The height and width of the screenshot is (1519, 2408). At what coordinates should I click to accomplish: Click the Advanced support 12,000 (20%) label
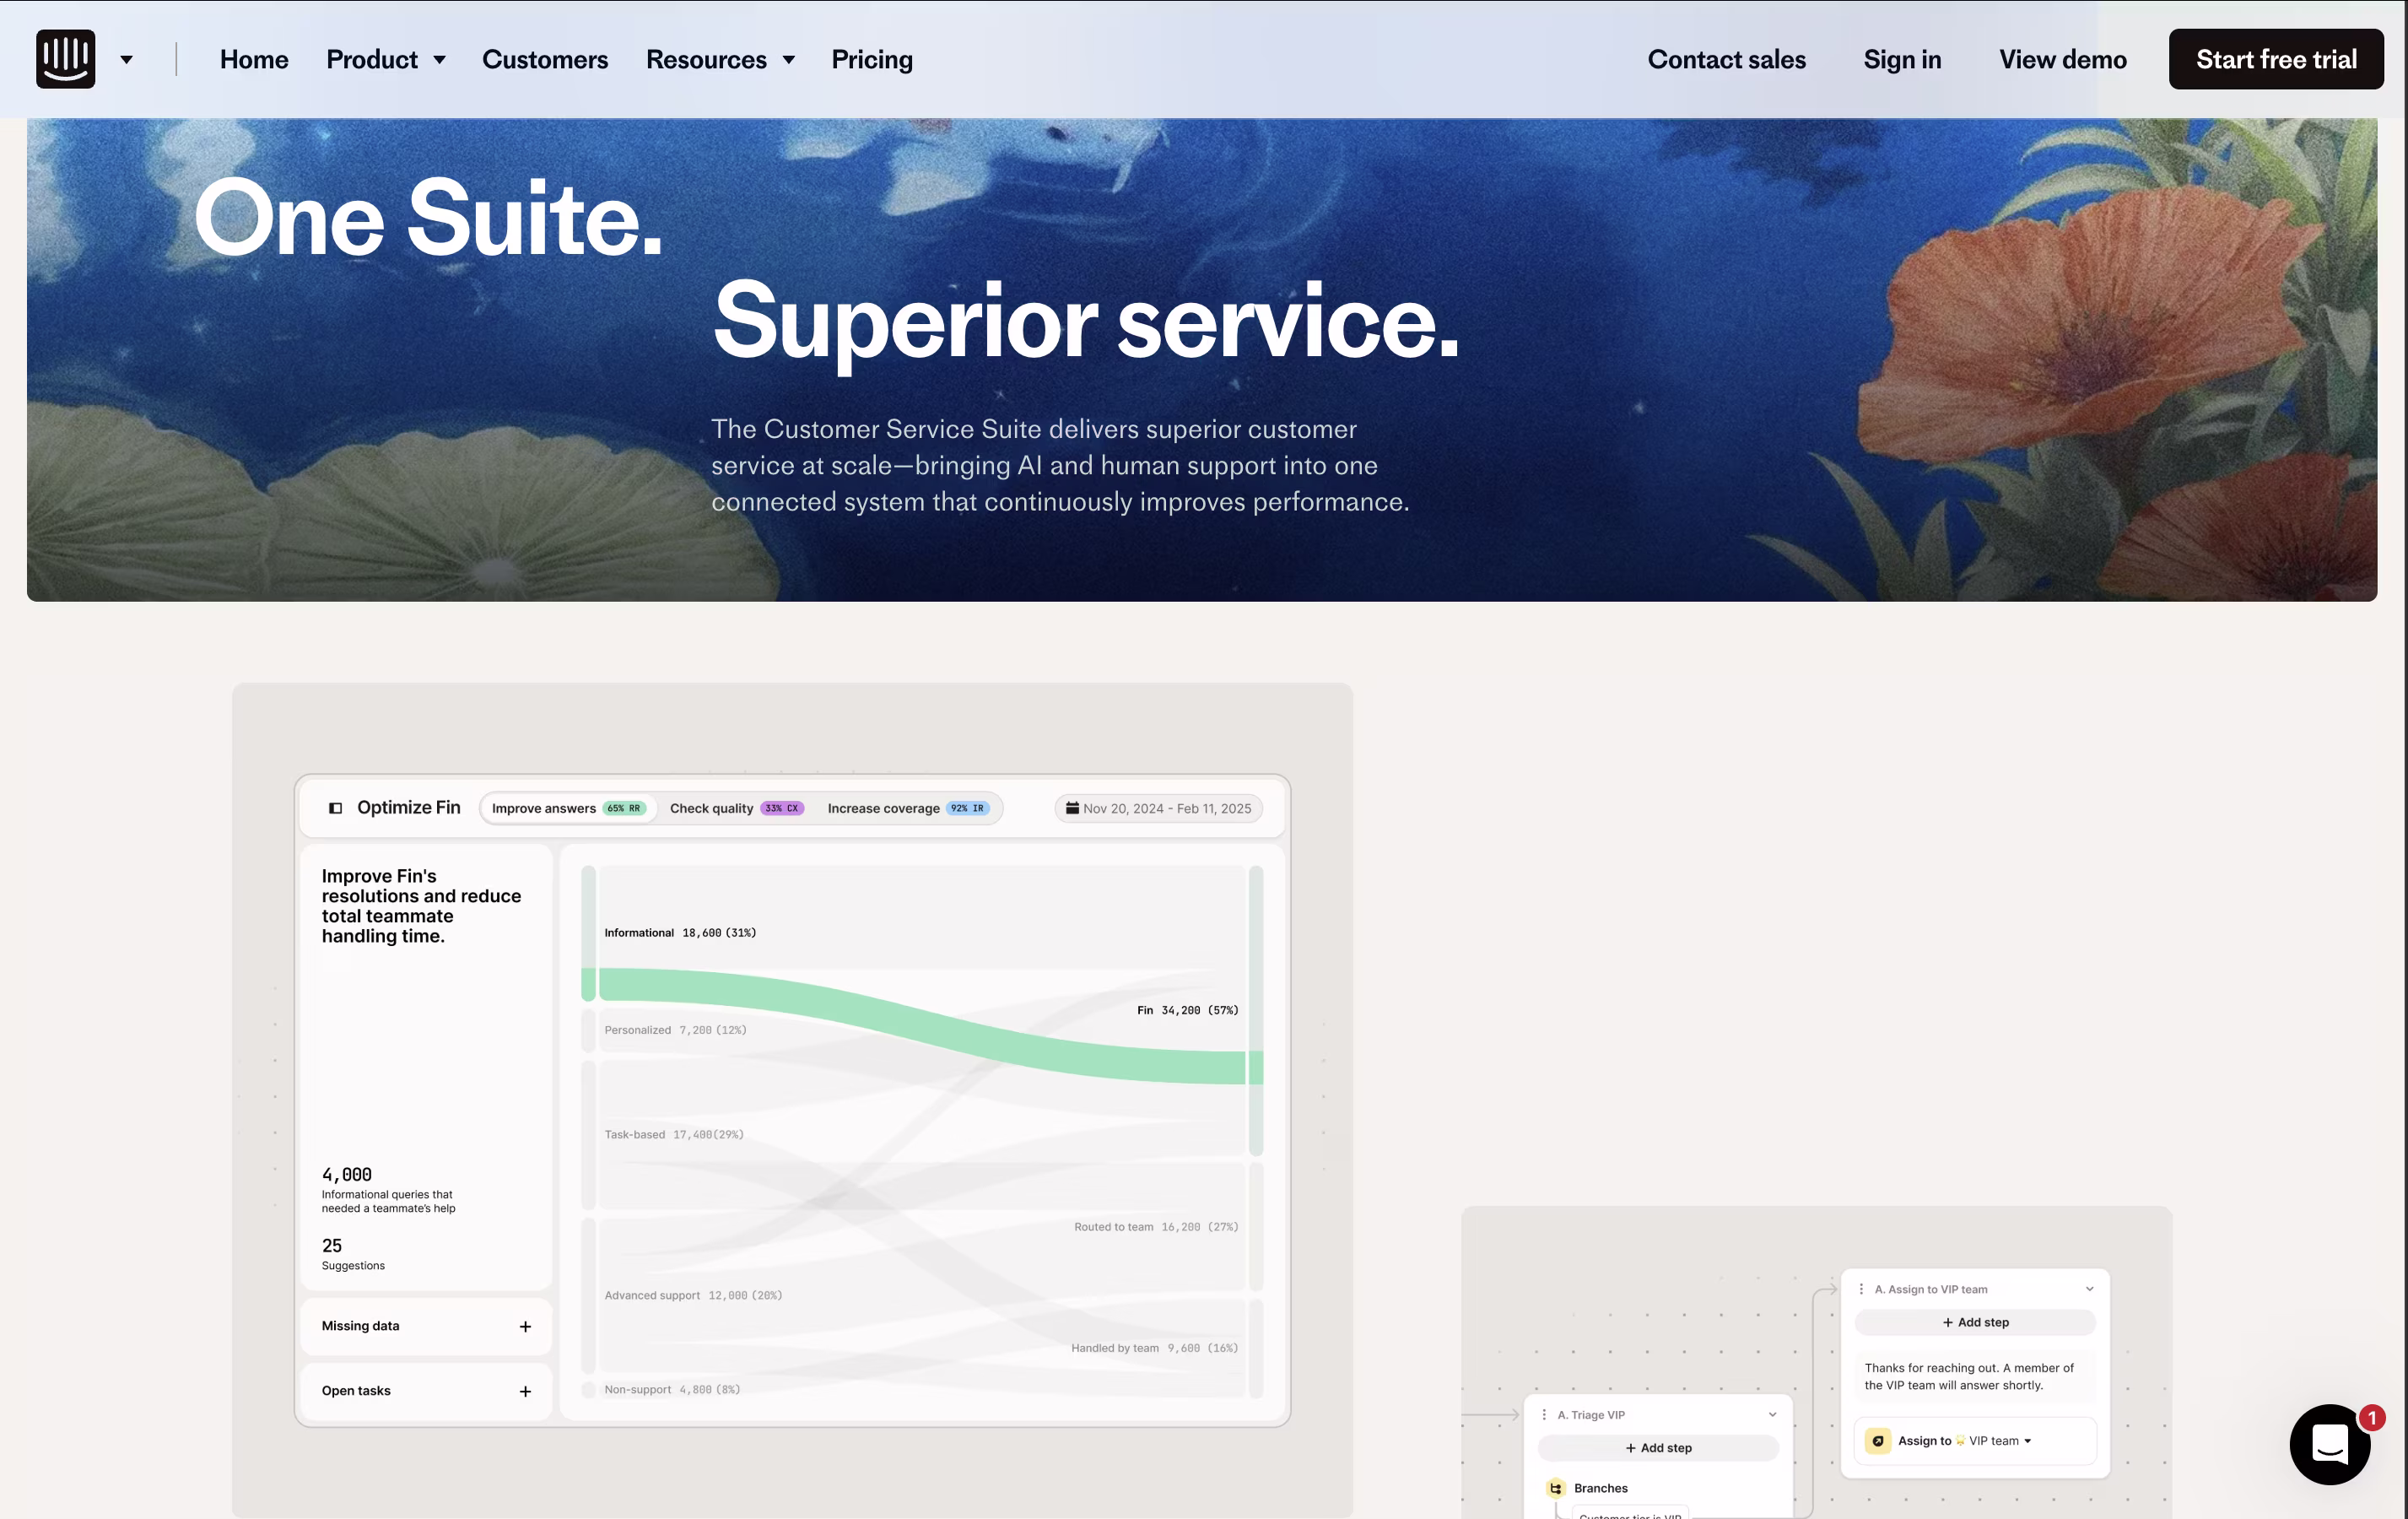[693, 1295]
